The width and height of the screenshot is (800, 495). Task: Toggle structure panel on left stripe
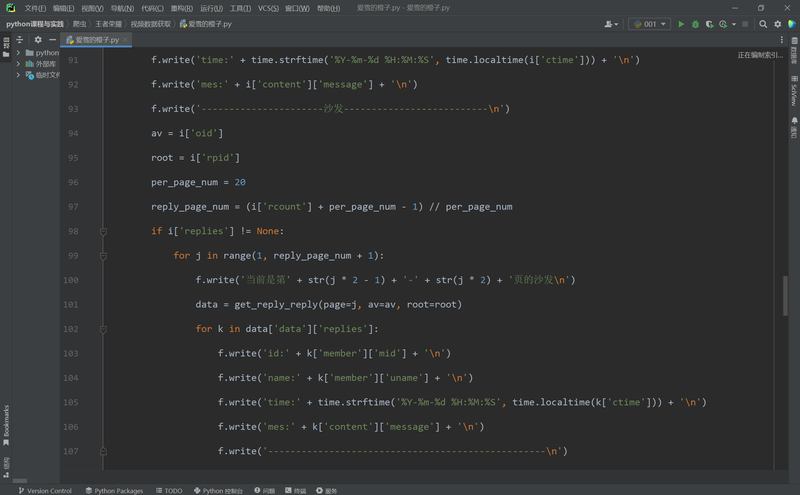[6, 467]
